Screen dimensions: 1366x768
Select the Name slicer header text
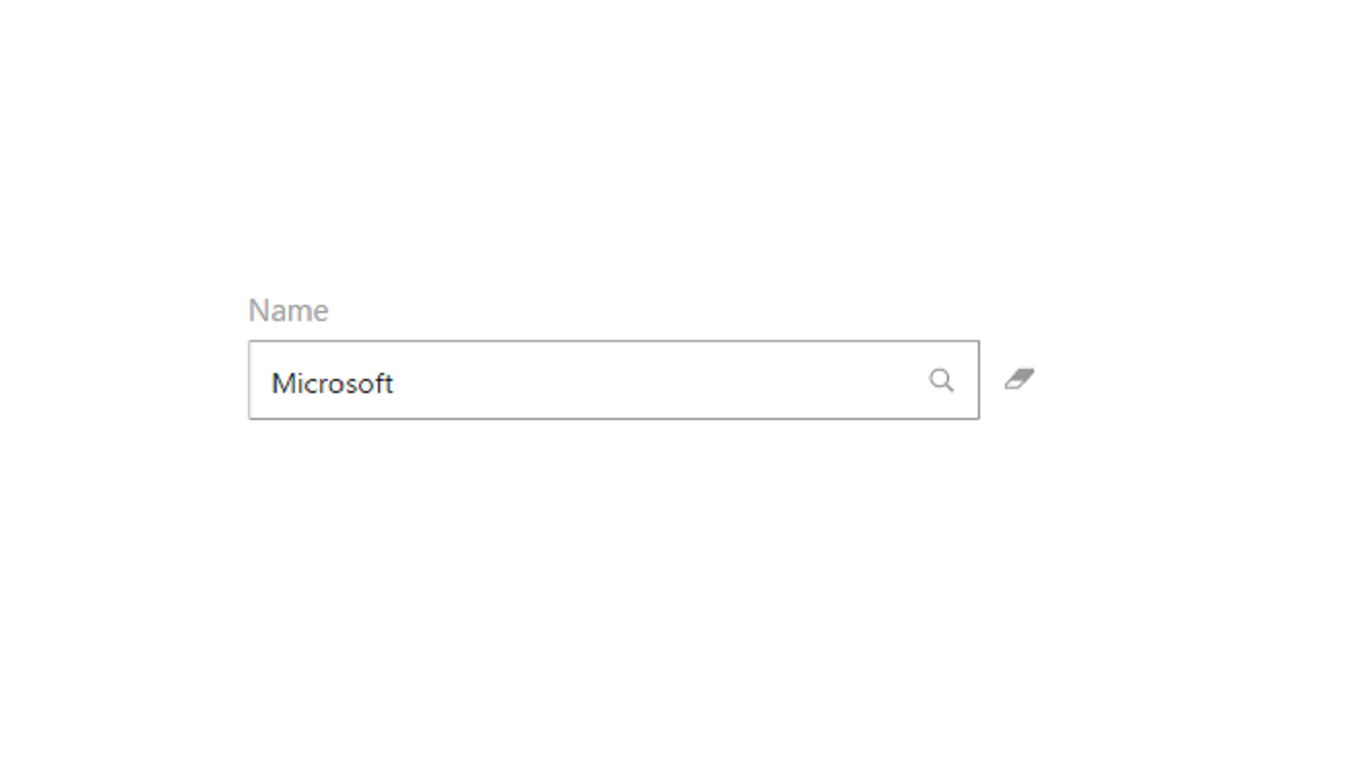point(288,311)
